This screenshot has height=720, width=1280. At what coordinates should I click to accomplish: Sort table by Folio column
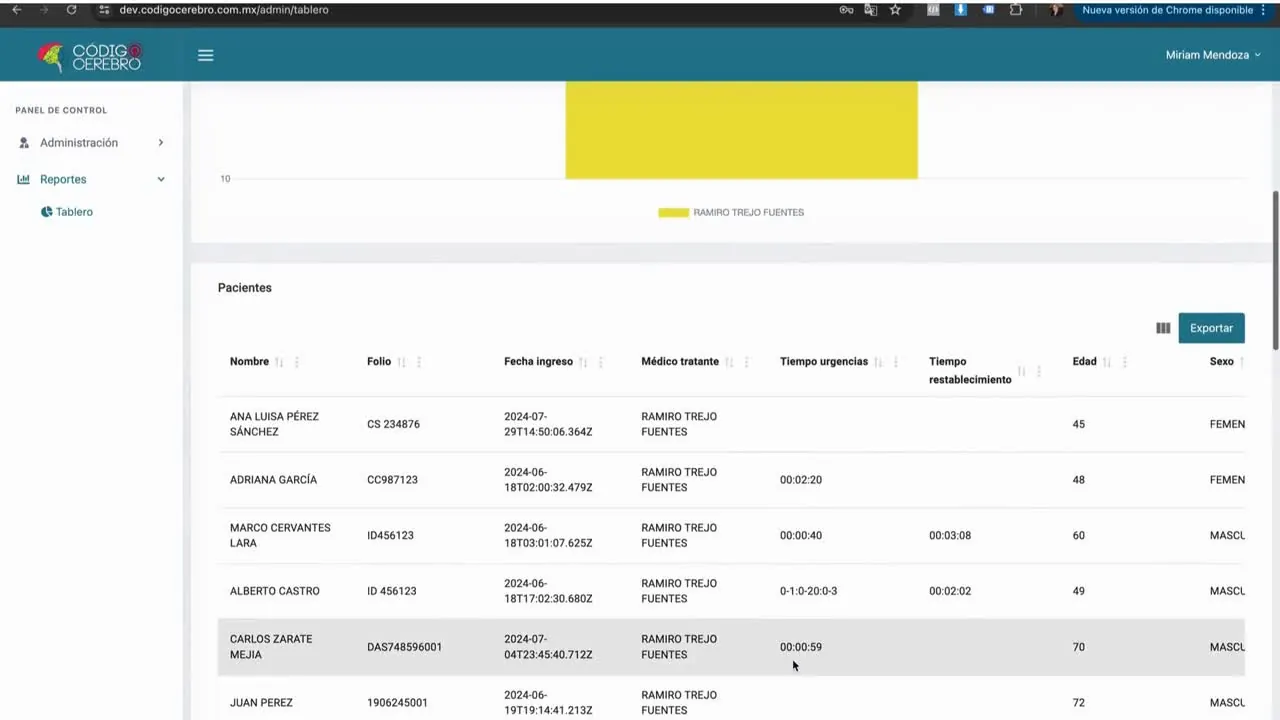coord(401,362)
